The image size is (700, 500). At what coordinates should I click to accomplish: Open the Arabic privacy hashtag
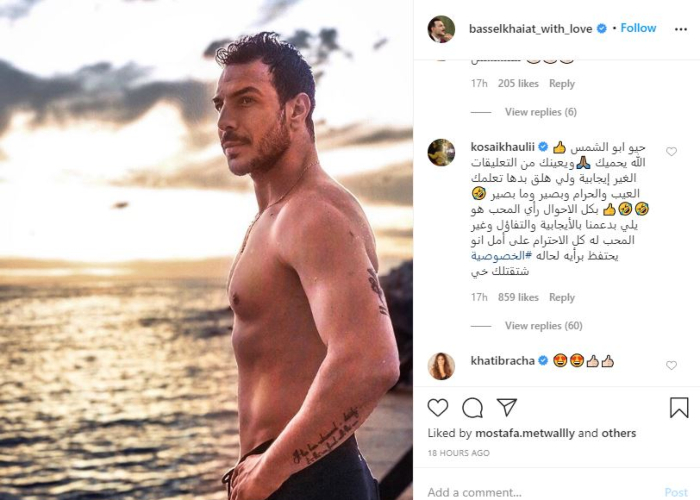[x=501, y=256]
